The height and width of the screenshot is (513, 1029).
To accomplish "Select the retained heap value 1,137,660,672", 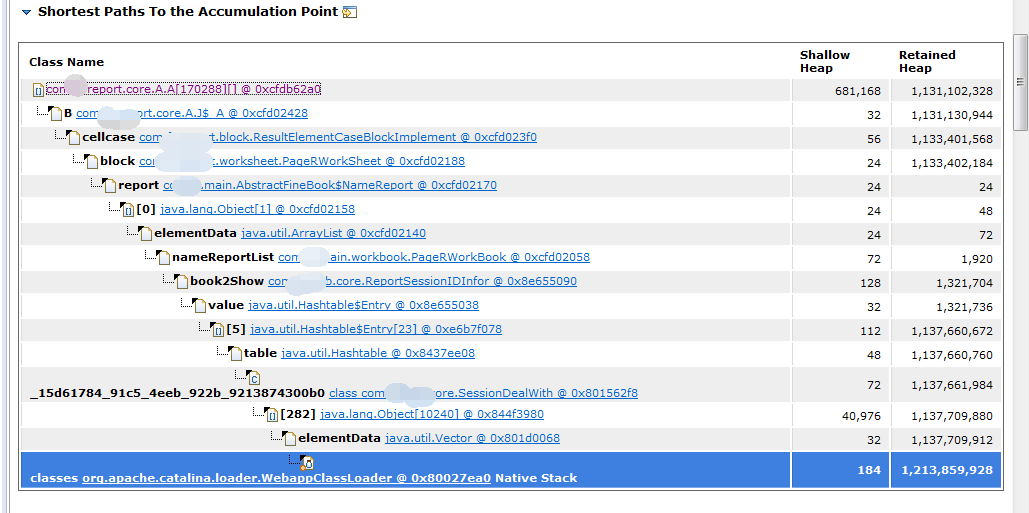I will point(952,331).
